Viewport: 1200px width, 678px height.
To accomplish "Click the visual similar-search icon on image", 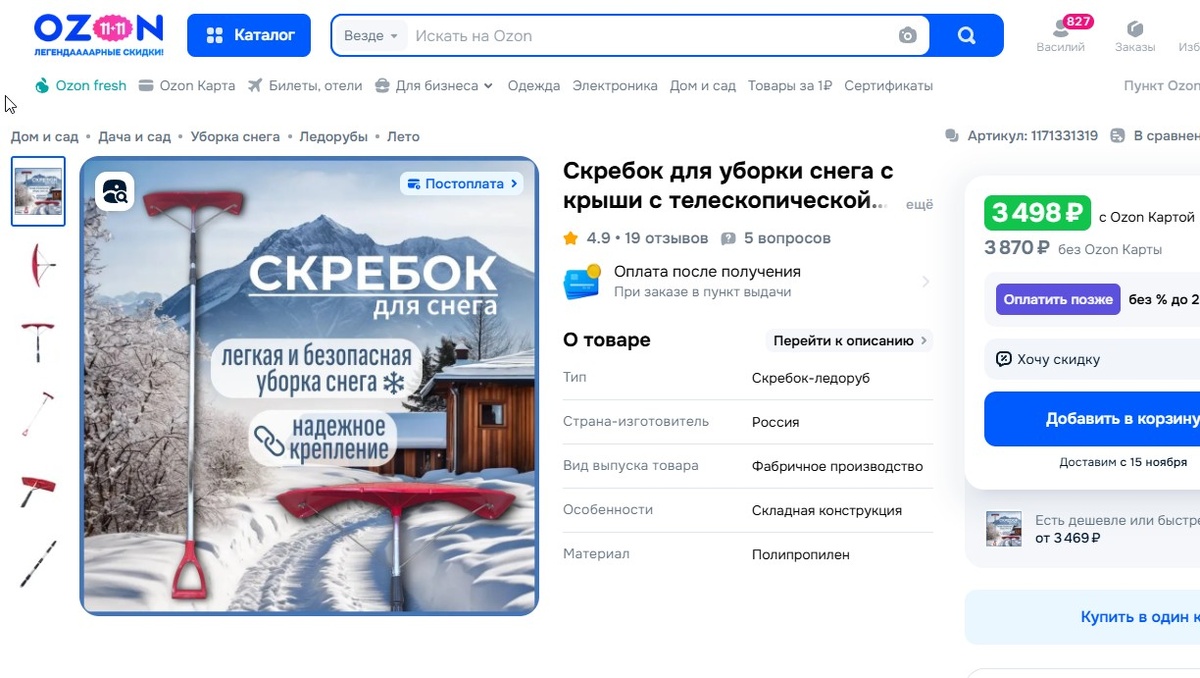I will click(115, 192).
